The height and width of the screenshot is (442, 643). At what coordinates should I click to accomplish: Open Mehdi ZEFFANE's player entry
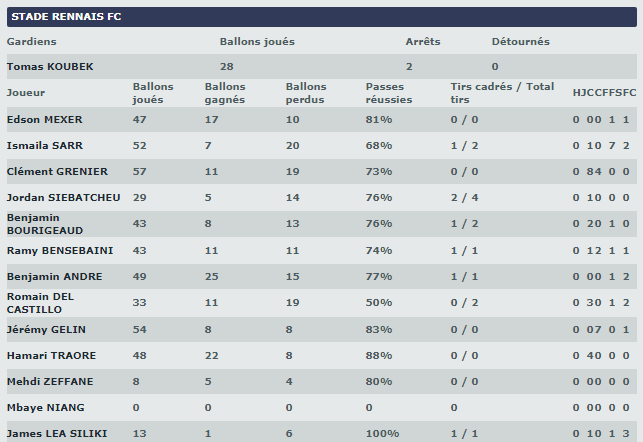[48, 381]
